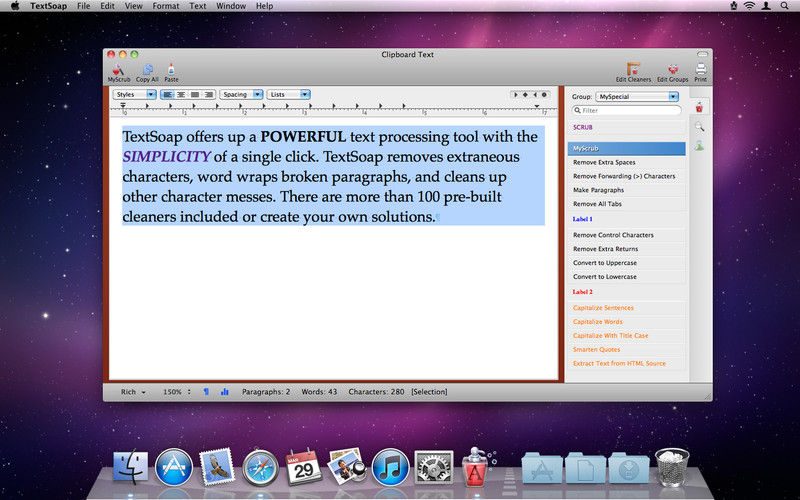Run the MyScrub toolbar cleaner
800x500 pixels.
pyautogui.click(x=118, y=72)
